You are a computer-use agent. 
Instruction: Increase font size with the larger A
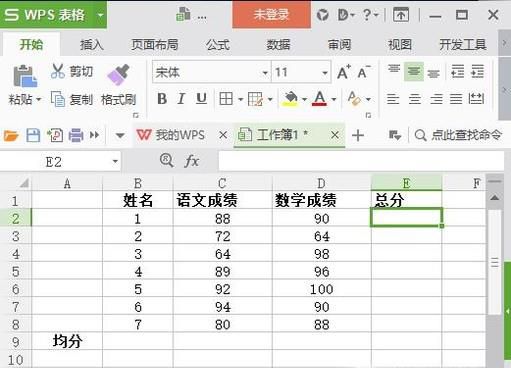click(343, 72)
